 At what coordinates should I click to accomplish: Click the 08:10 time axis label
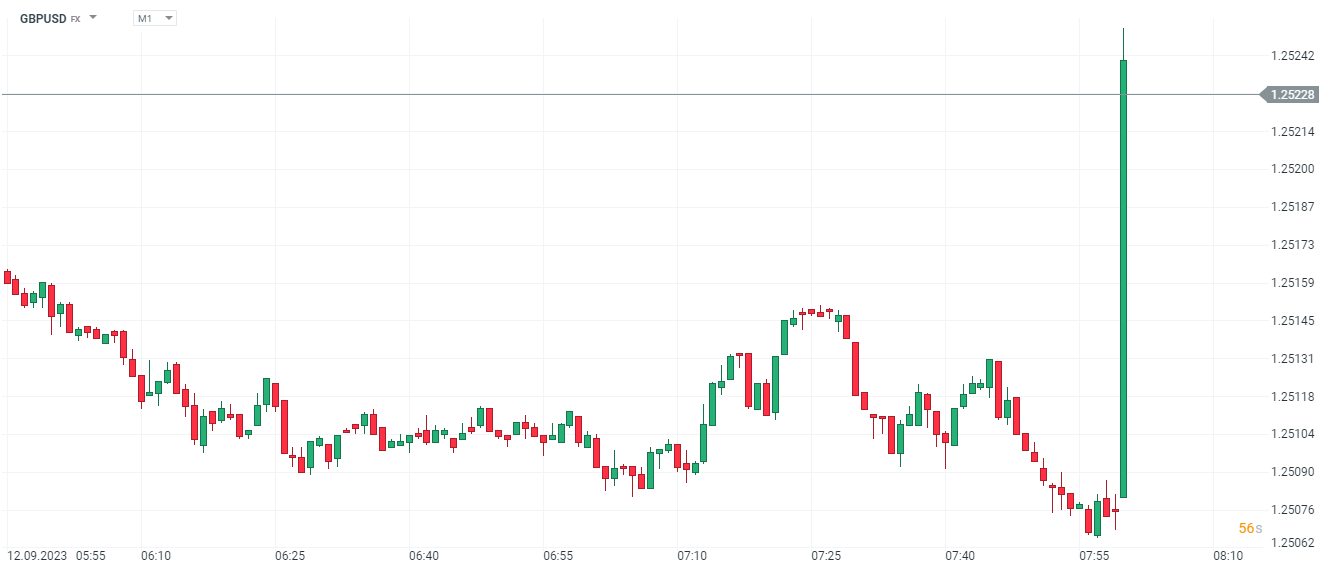[1228, 556]
